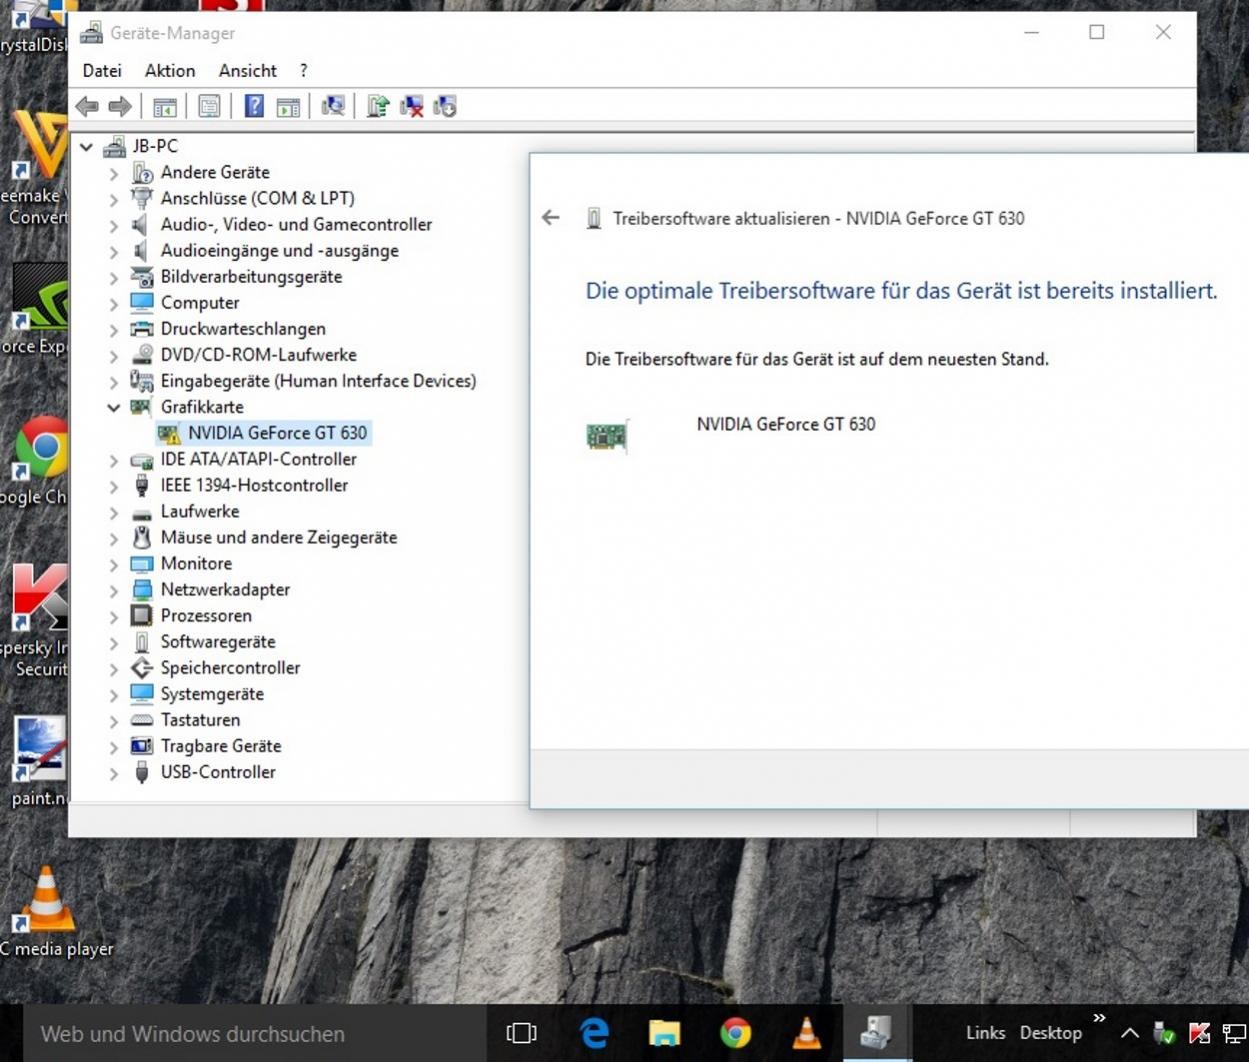
Task: Select the IEEE 1394-Hostcontroller label
Action: (x=254, y=485)
